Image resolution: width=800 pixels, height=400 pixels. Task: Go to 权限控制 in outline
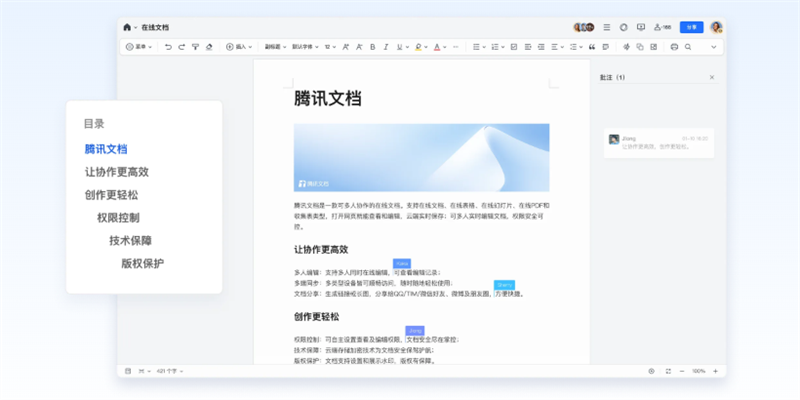coord(118,218)
